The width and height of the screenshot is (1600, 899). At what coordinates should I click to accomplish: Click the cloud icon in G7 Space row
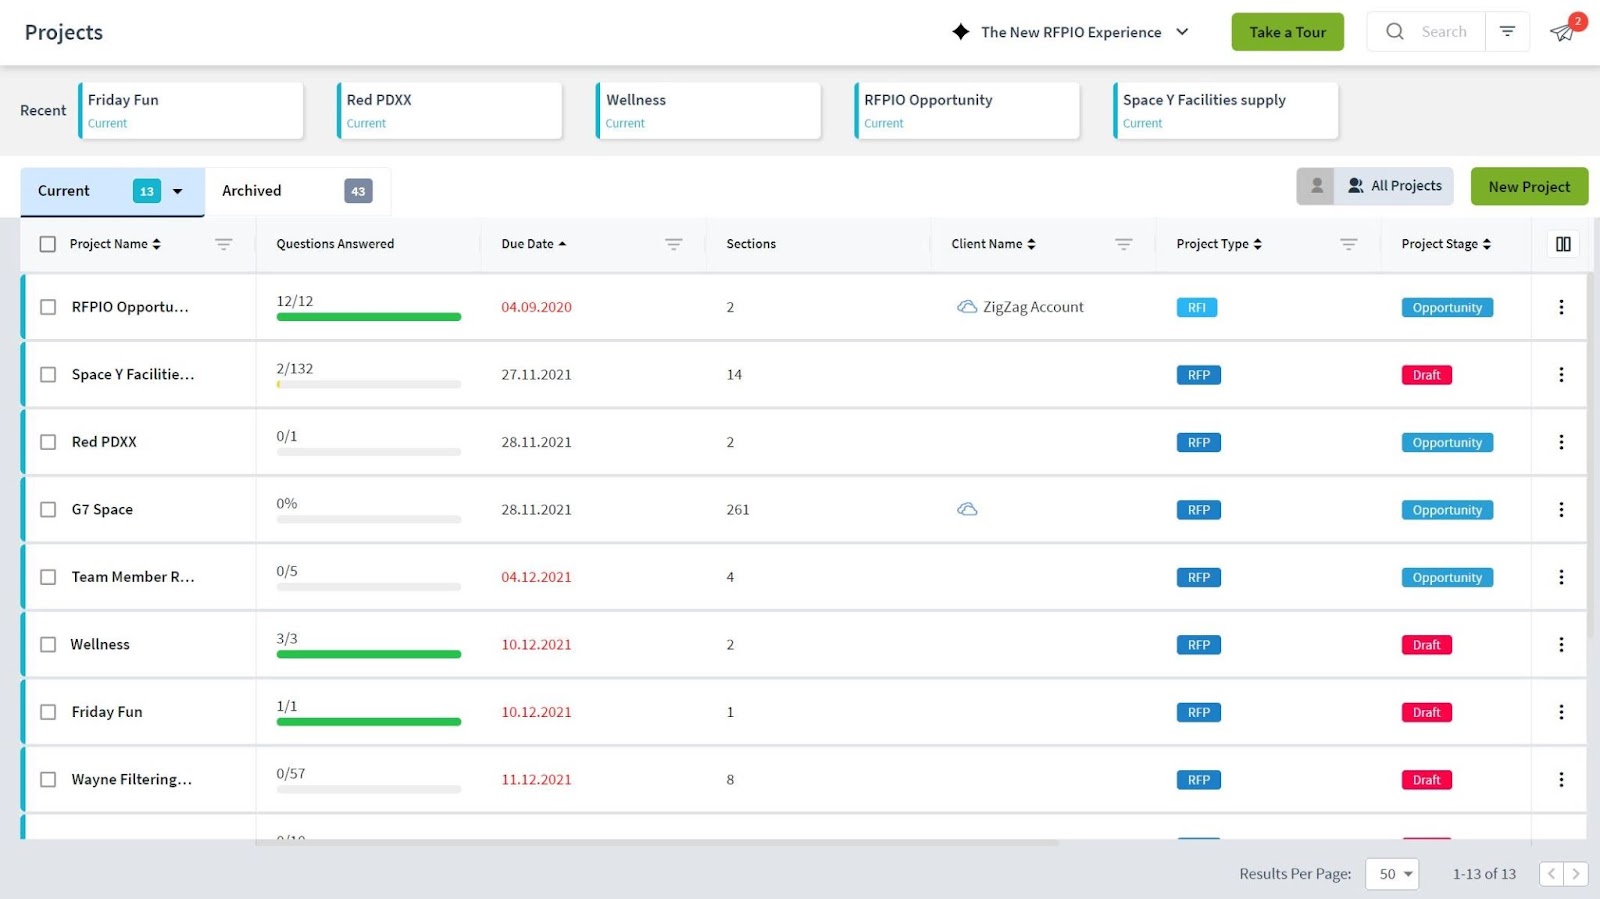[x=967, y=509]
